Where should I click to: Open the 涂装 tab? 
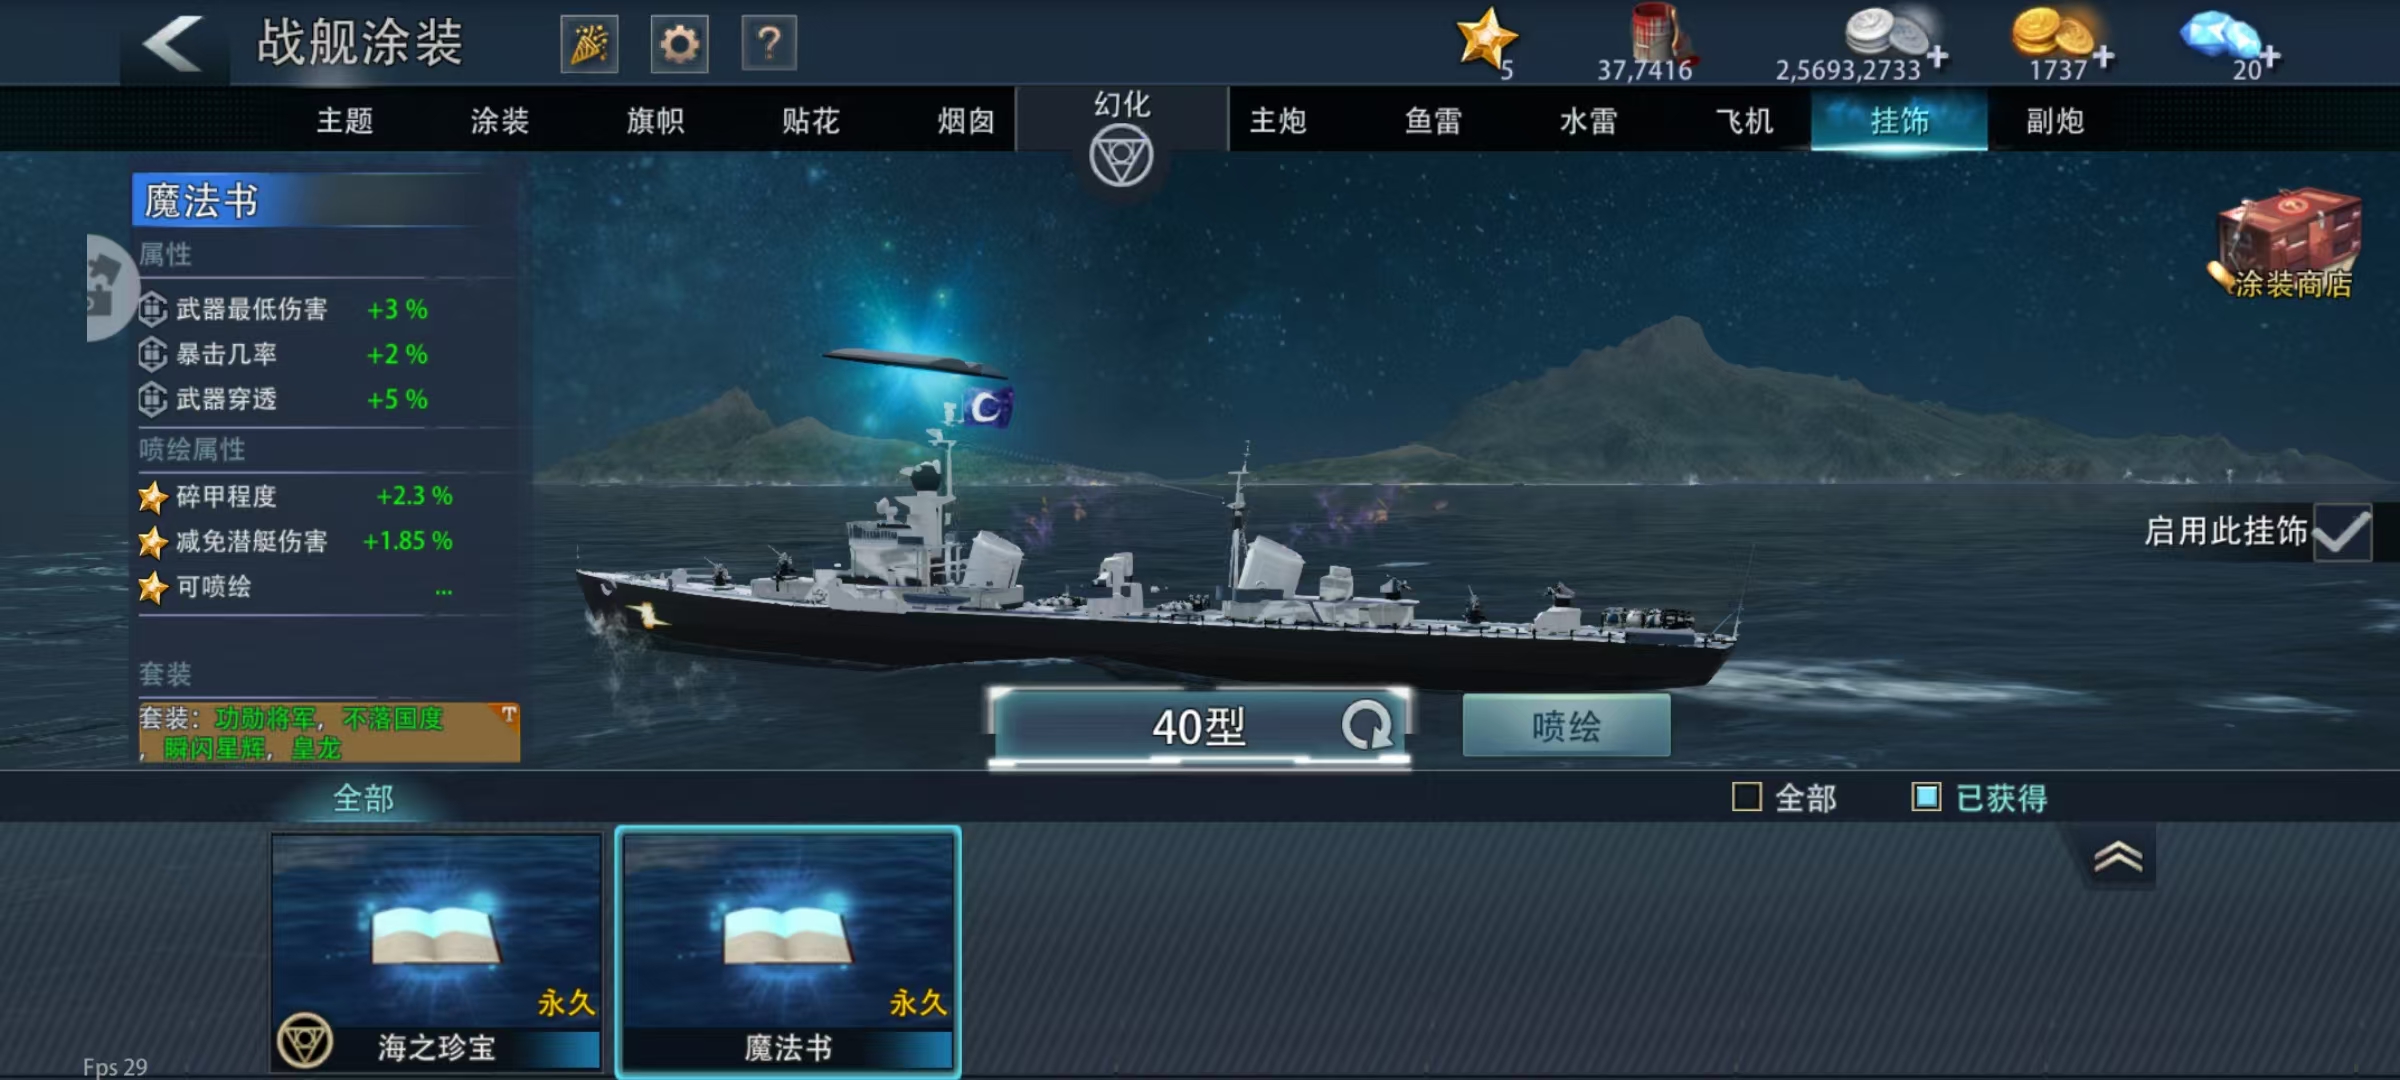click(x=500, y=121)
